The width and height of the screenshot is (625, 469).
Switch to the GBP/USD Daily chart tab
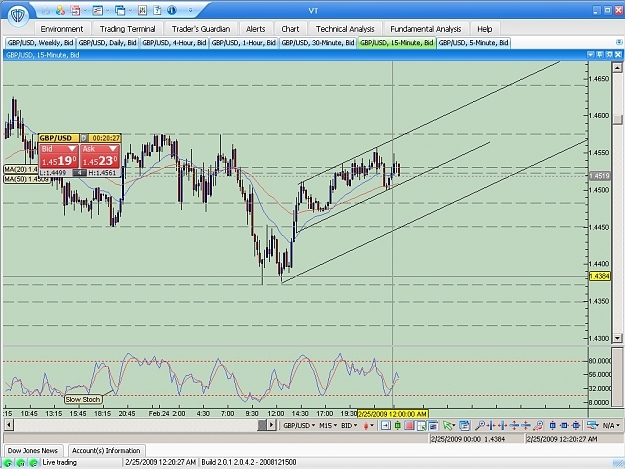coord(108,43)
